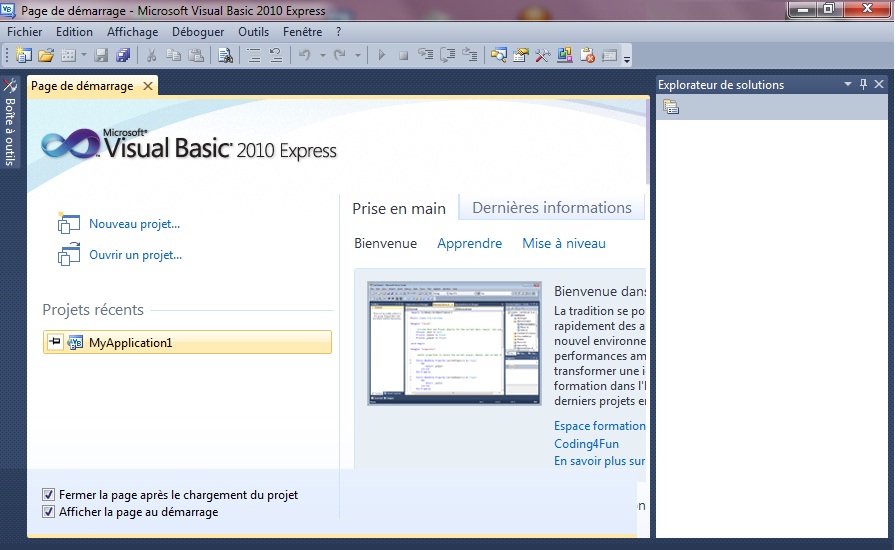Viewport: 895px width, 550px height.
Task: Click the Redo arrow icon
Action: coord(340,55)
